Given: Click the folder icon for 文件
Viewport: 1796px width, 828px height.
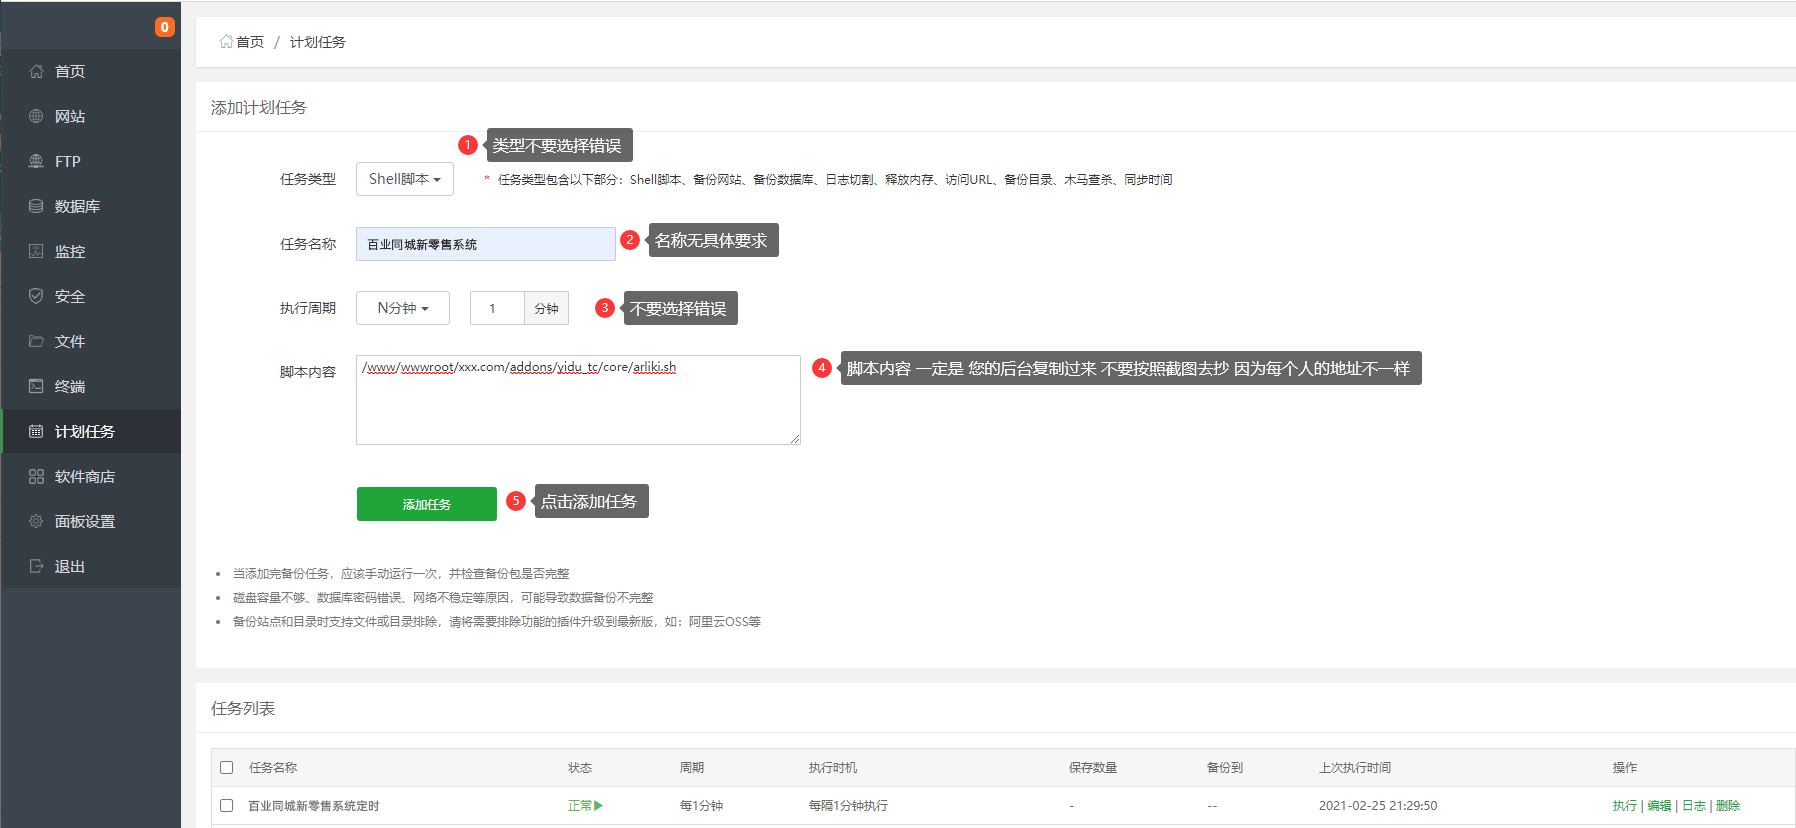Looking at the screenshot, I should [x=36, y=341].
